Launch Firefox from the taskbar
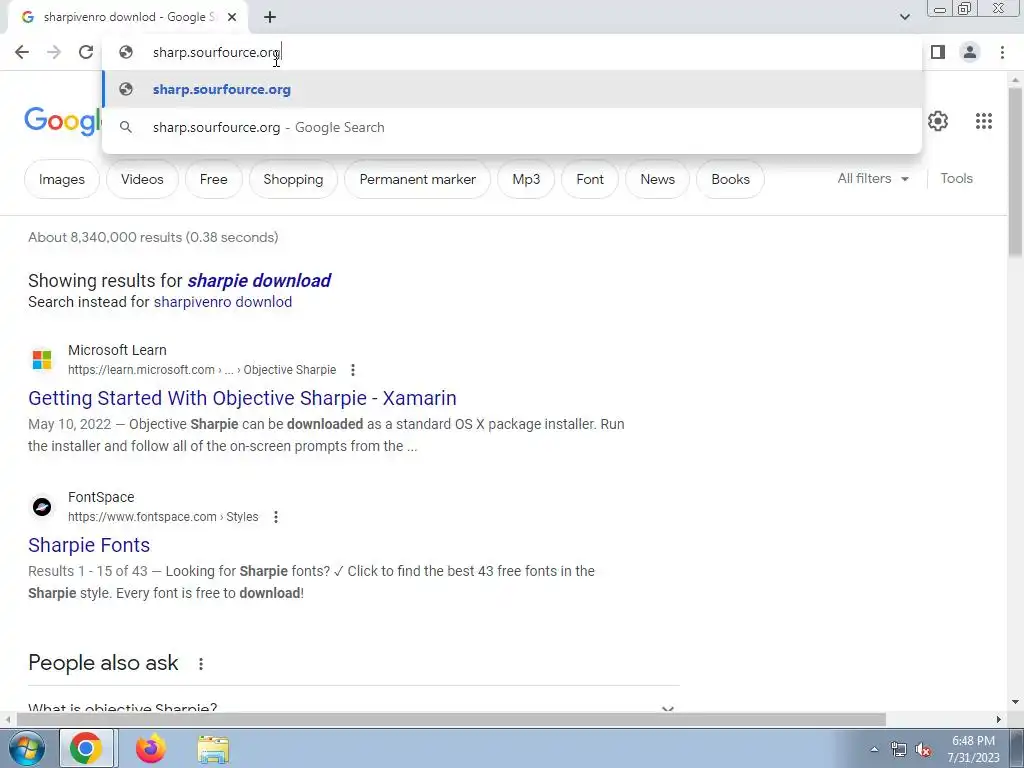The image size is (1024, 768). click(x=150, y=748)
